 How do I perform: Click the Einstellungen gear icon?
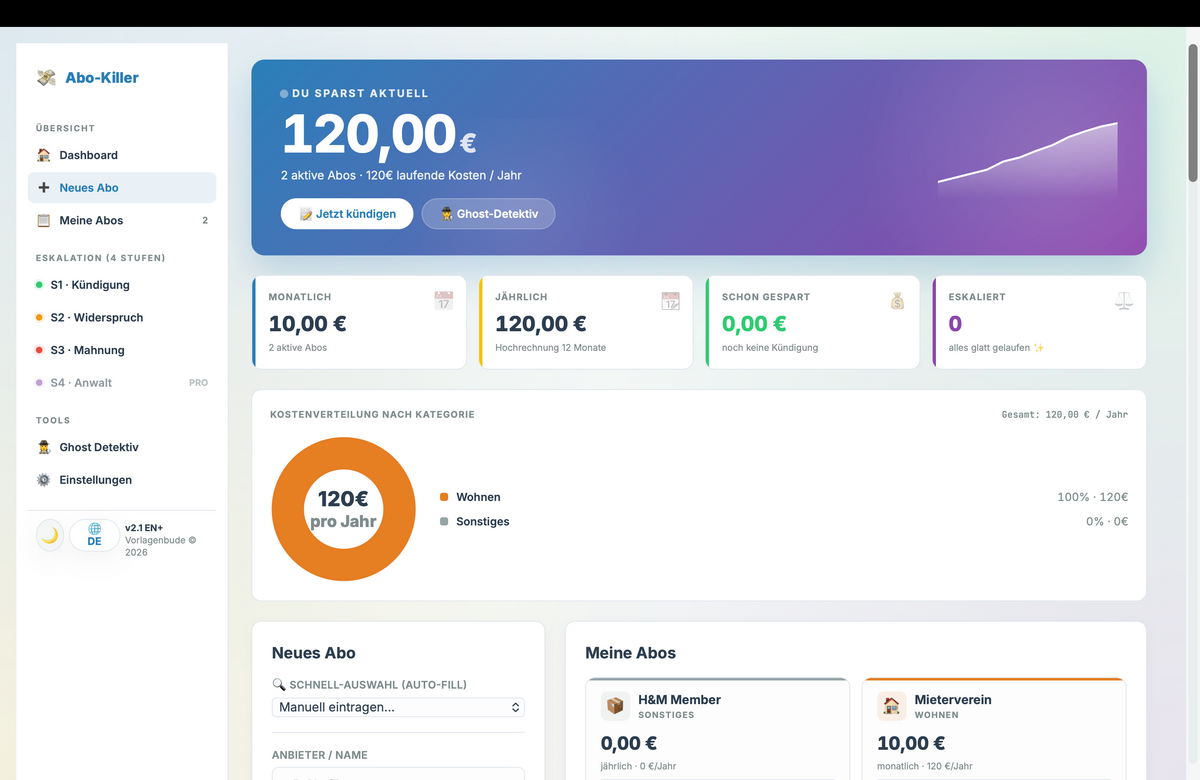[x=43, y=480]
